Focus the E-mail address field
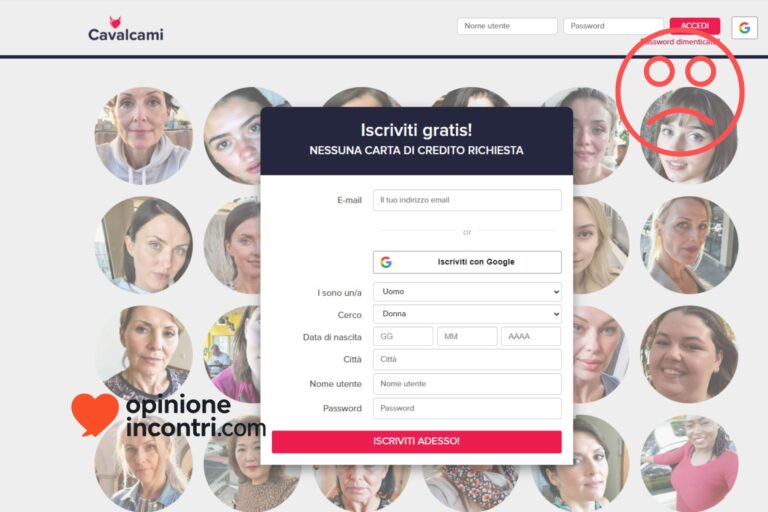The height and width of the screenshot is (512, 768). (x=467, y=200)
